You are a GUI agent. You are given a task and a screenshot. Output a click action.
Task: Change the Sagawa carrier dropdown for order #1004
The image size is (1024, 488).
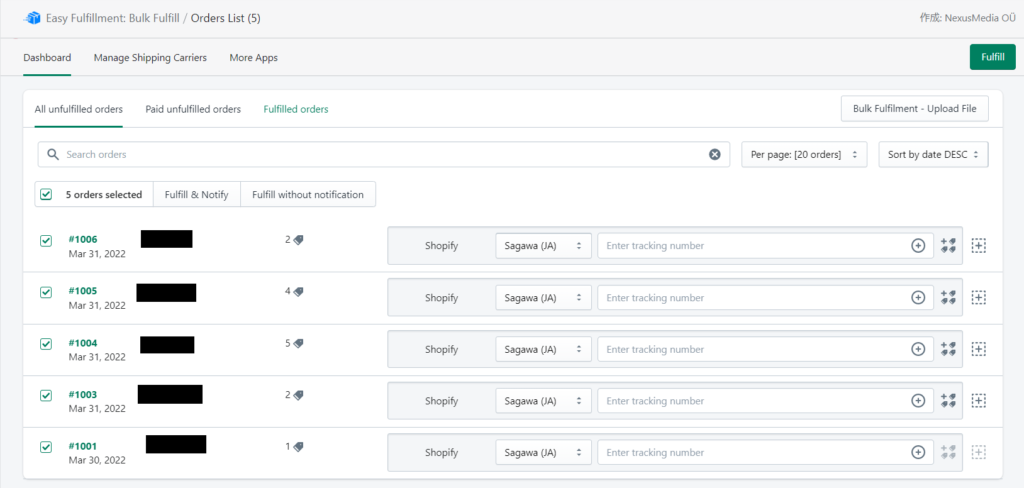pyautogui.click(x=543, y=349)
